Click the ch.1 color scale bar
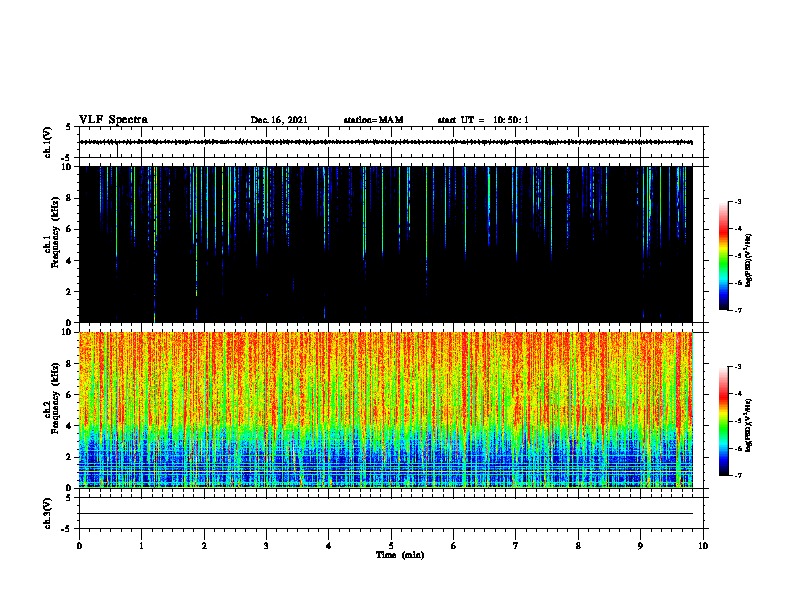792x612 pixels. tap(723, 256)
